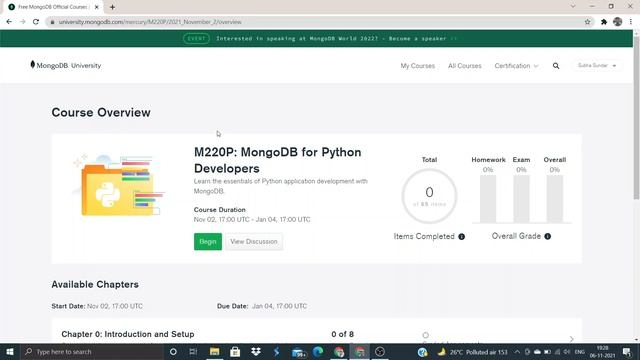Image resolution: width=640 pixels, height=360 pixels.
Task: Open the Windows Start menu
Action: tap(10, 351)
